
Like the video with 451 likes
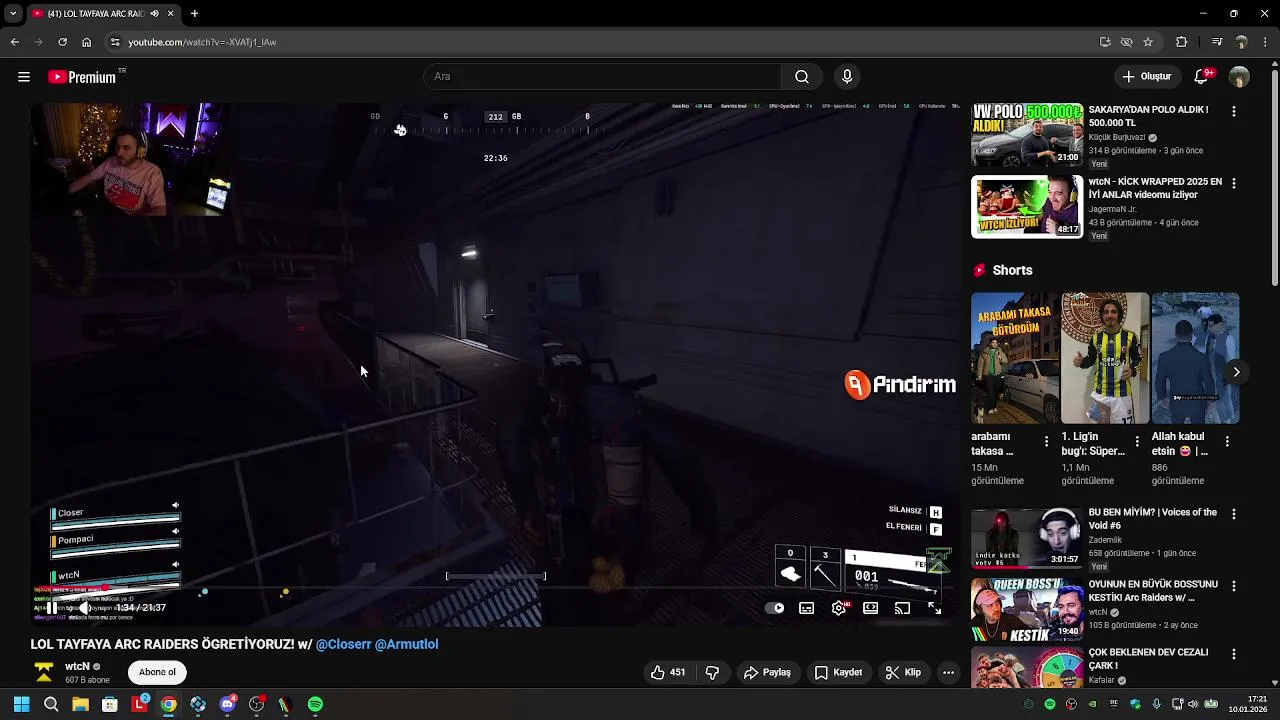click(x=668, y=672)
